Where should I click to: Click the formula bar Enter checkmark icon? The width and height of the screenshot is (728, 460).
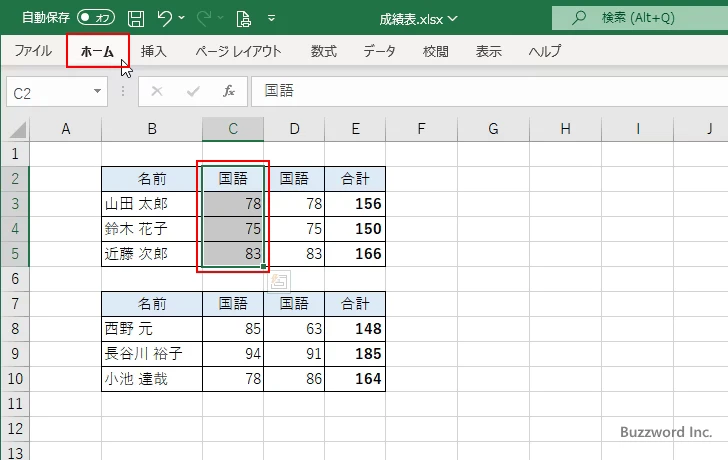[193, 91]
